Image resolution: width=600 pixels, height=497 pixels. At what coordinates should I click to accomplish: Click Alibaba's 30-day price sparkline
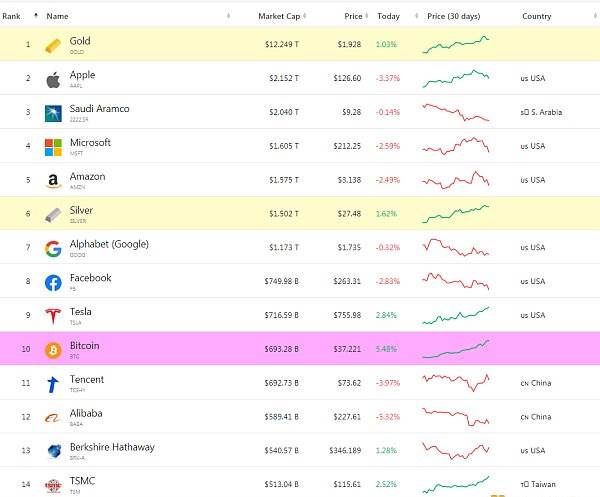click(455, 417)
